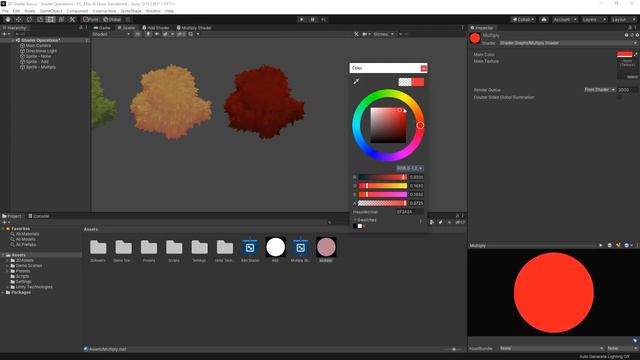
Task: Select the Rotate tool in toolbar
Action: (x=29, y=19)
